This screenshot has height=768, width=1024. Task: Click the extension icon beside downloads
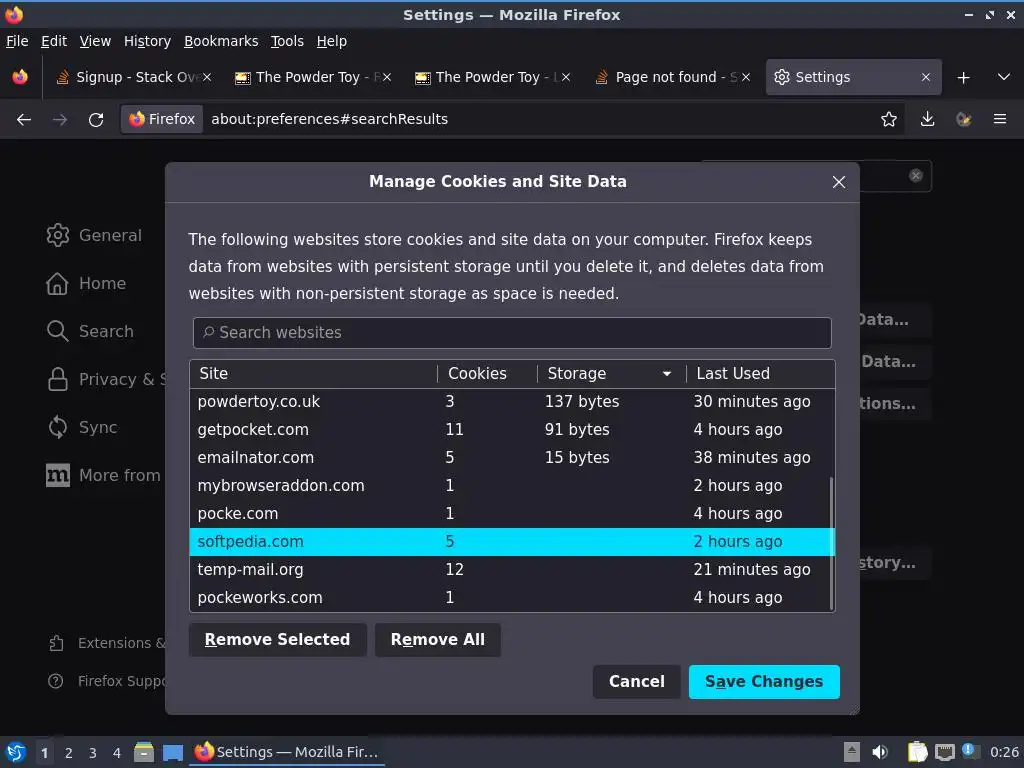tap(963, 120)
